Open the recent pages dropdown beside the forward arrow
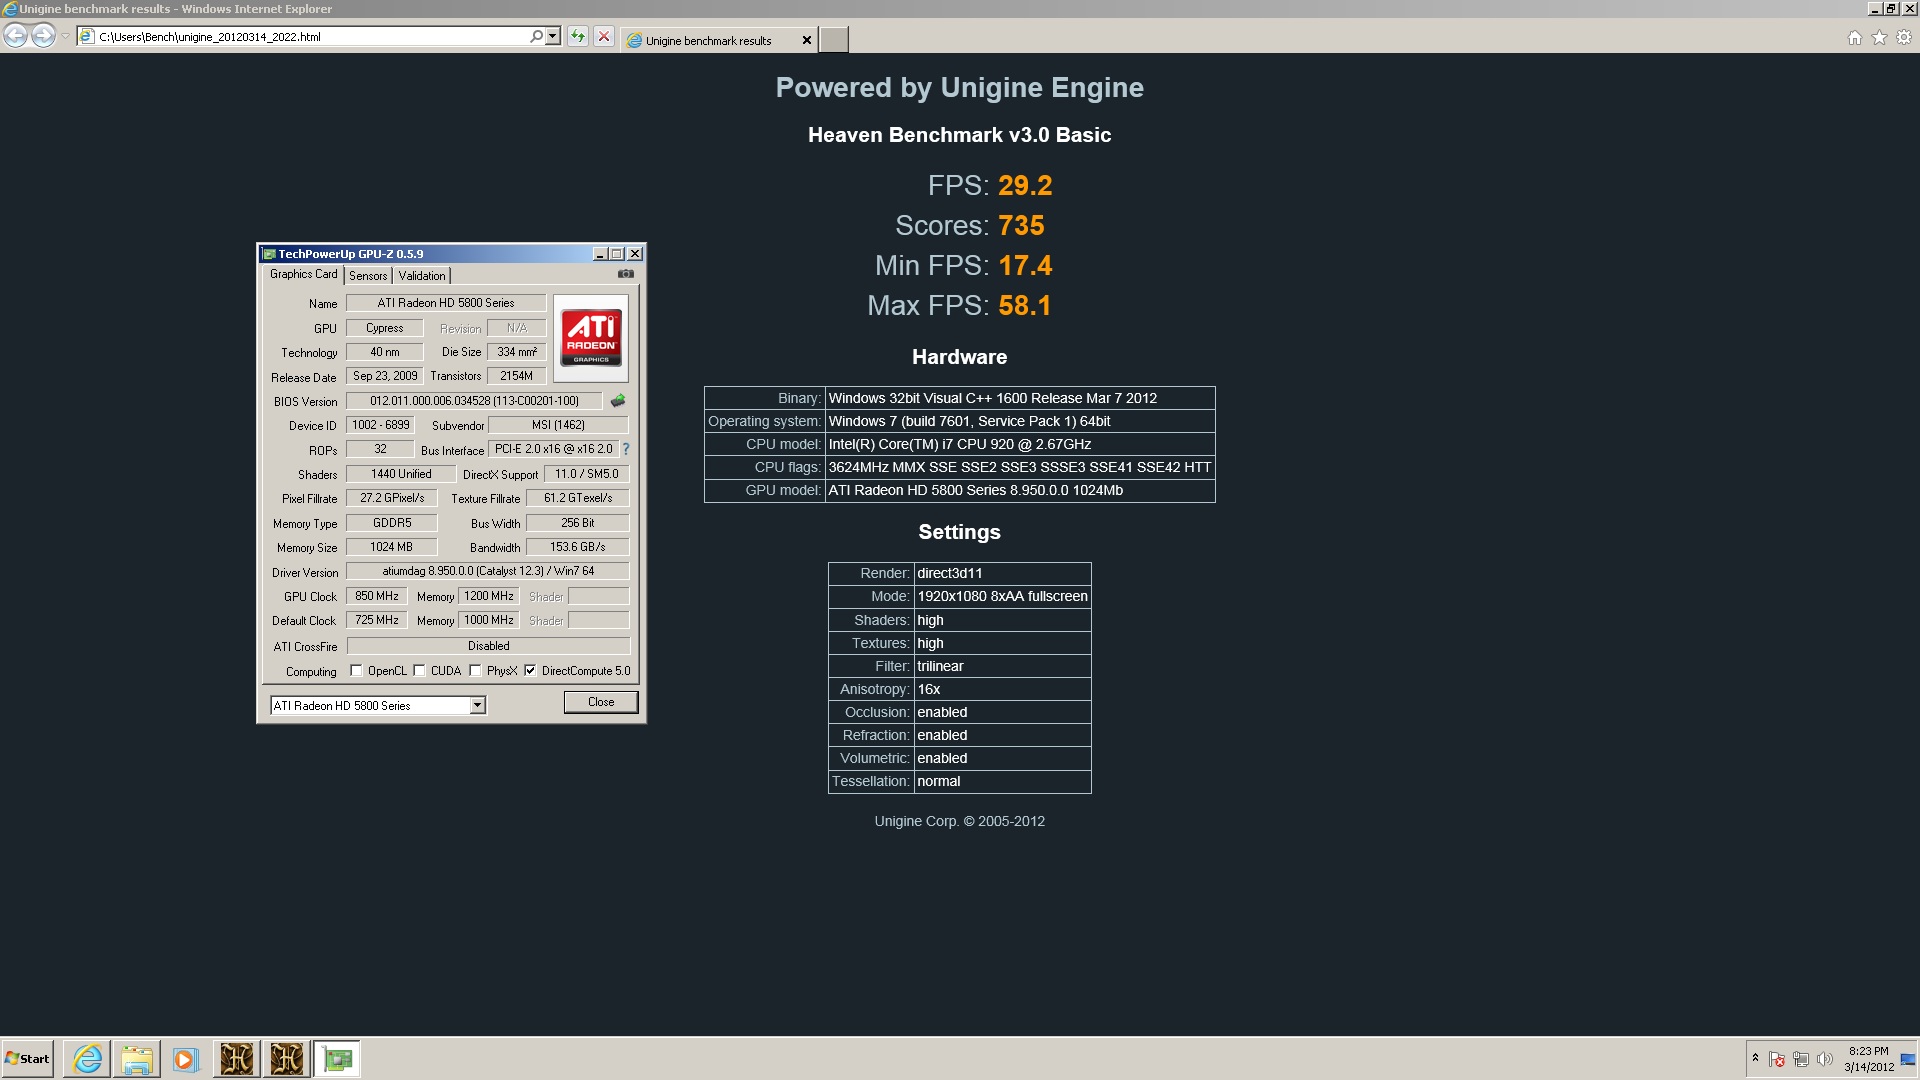The height and width of the screenshot is (1080, 1920). click(x=65, y=37)
